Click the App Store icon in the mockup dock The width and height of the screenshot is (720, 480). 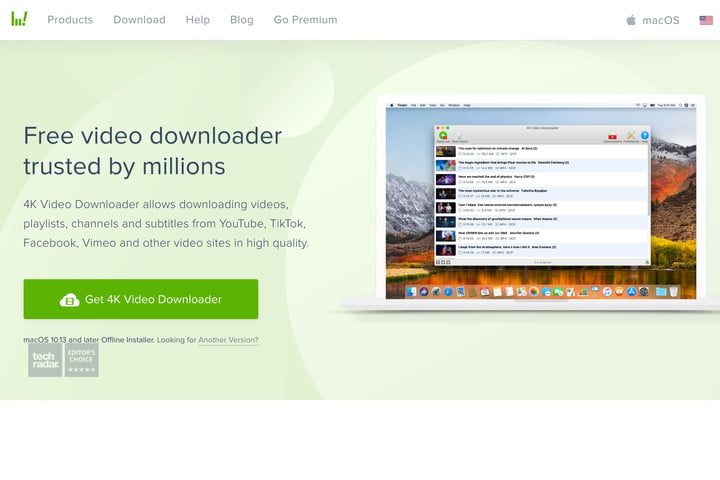pos(631,292)
